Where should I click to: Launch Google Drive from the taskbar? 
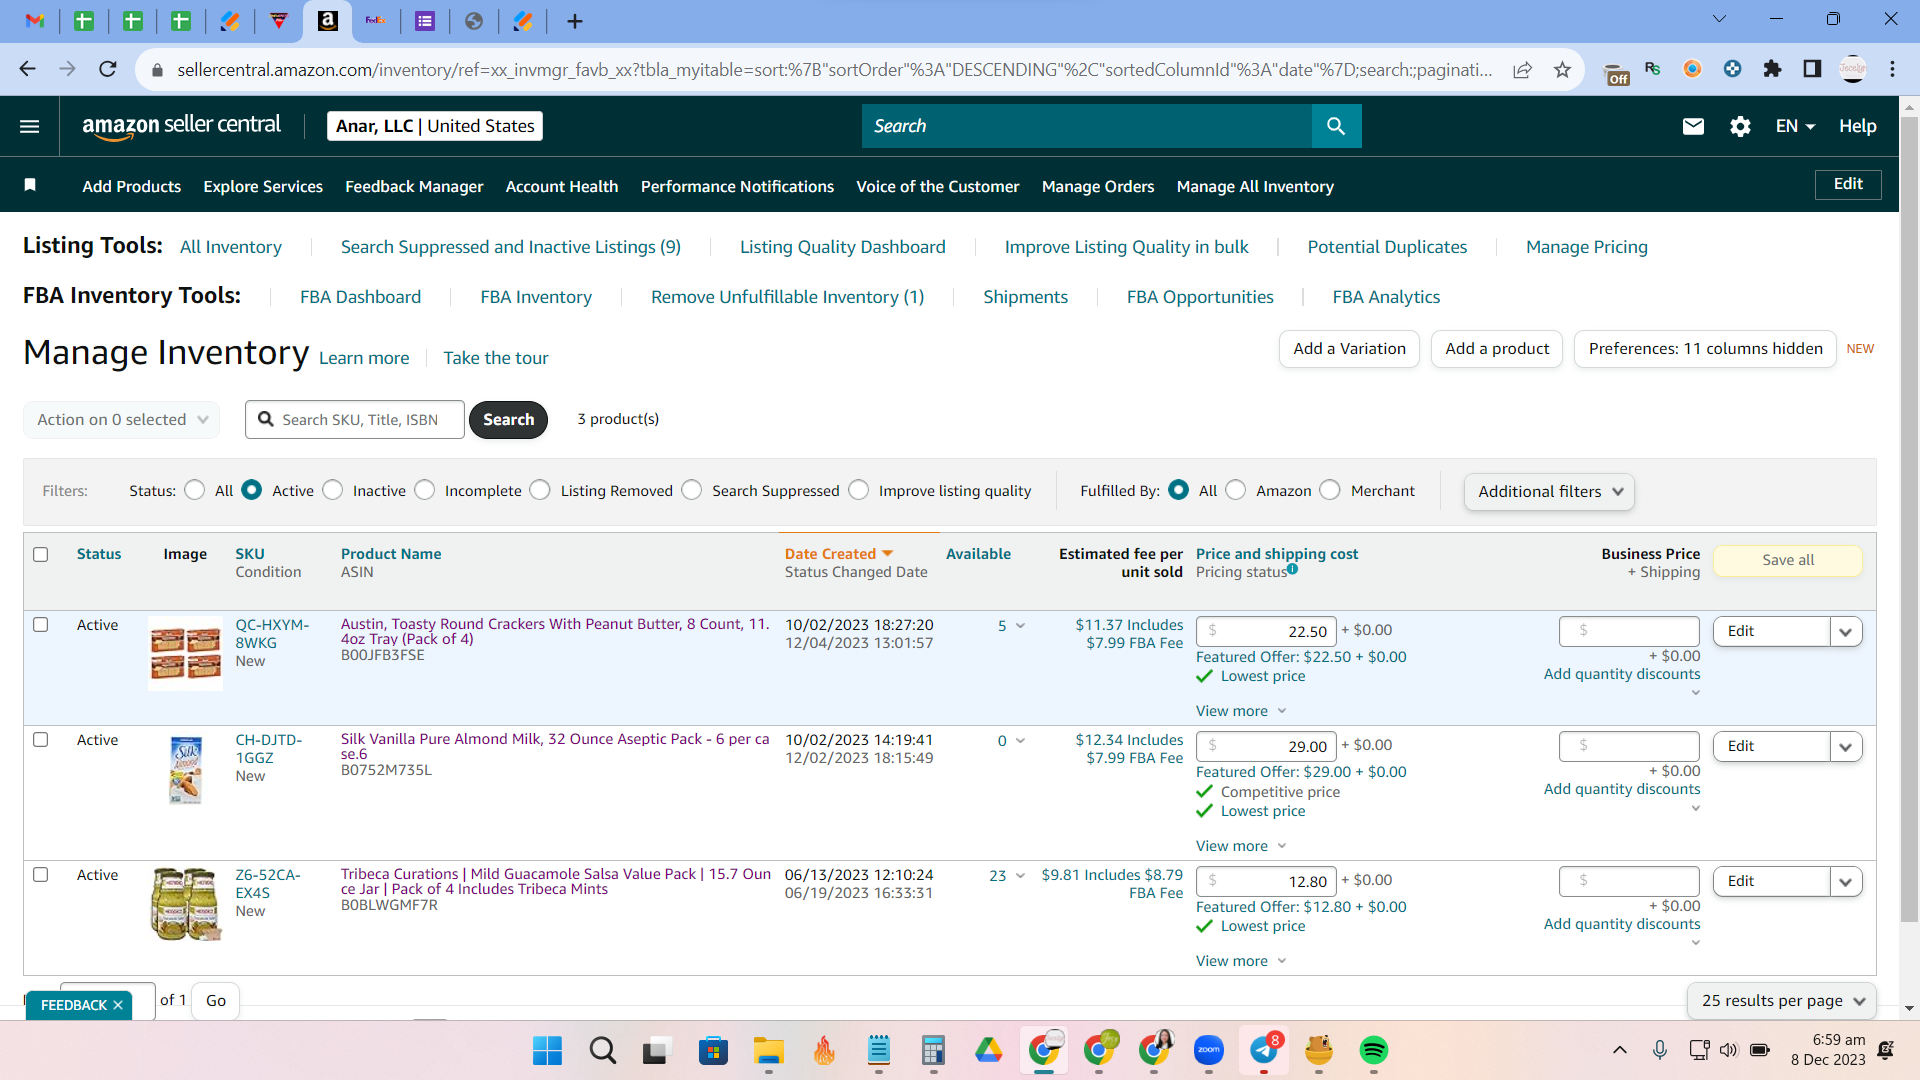coord(988,1050)
